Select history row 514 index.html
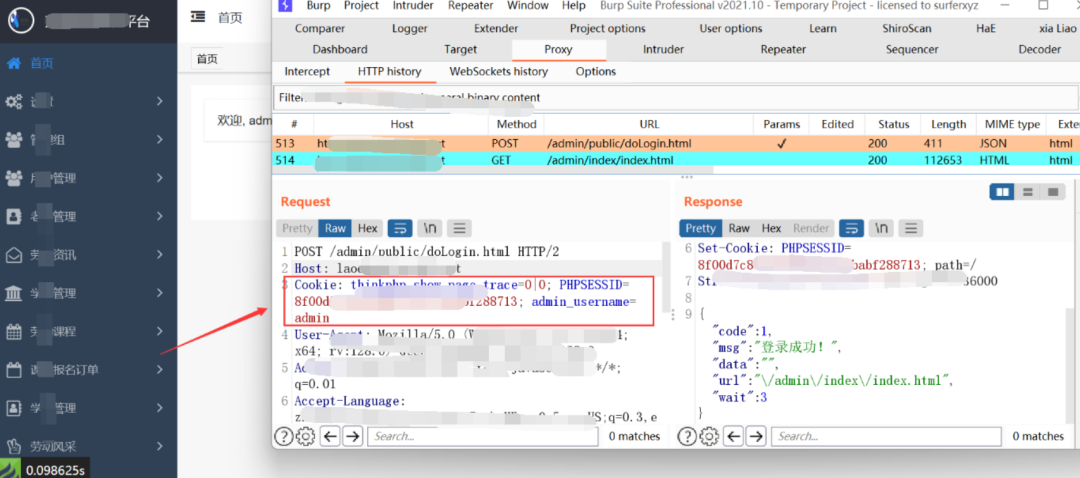This screenshot has height=478, width=1080. (676, 160)
